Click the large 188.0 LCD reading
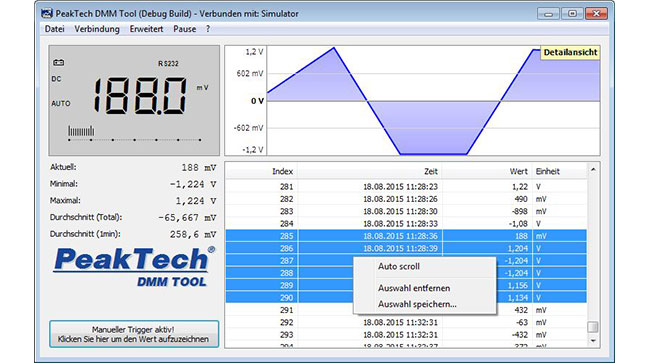Viewport: 650px width, 363px height. tap(140, 96)
